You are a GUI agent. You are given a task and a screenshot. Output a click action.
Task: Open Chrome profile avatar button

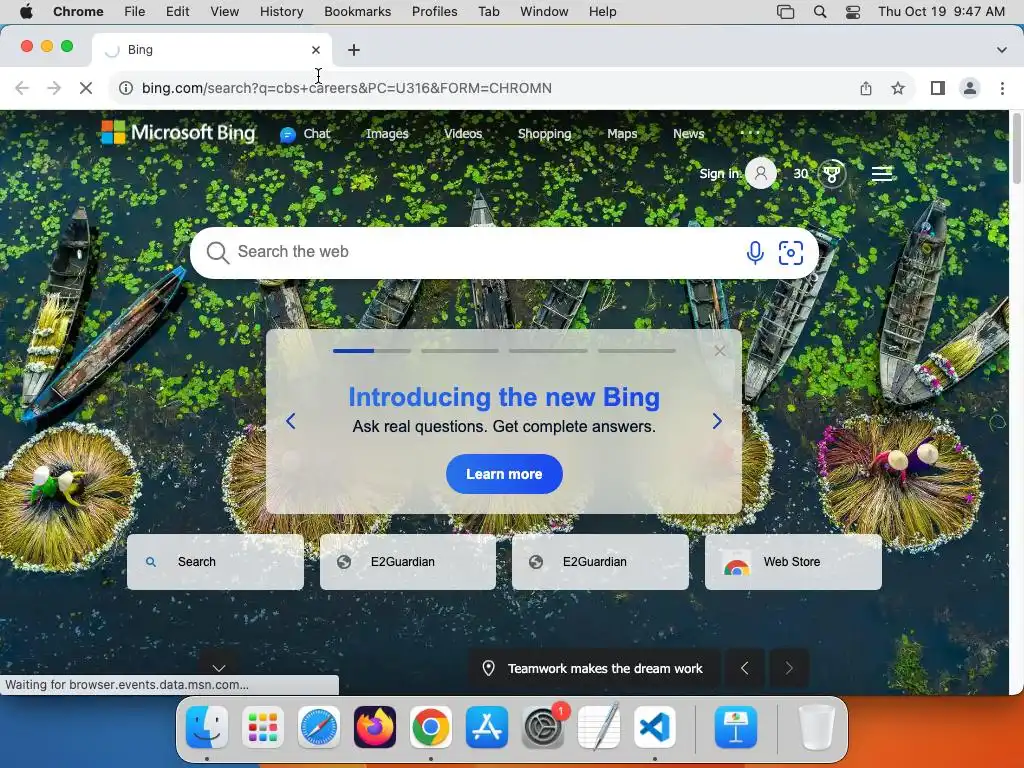click(970, 88)
